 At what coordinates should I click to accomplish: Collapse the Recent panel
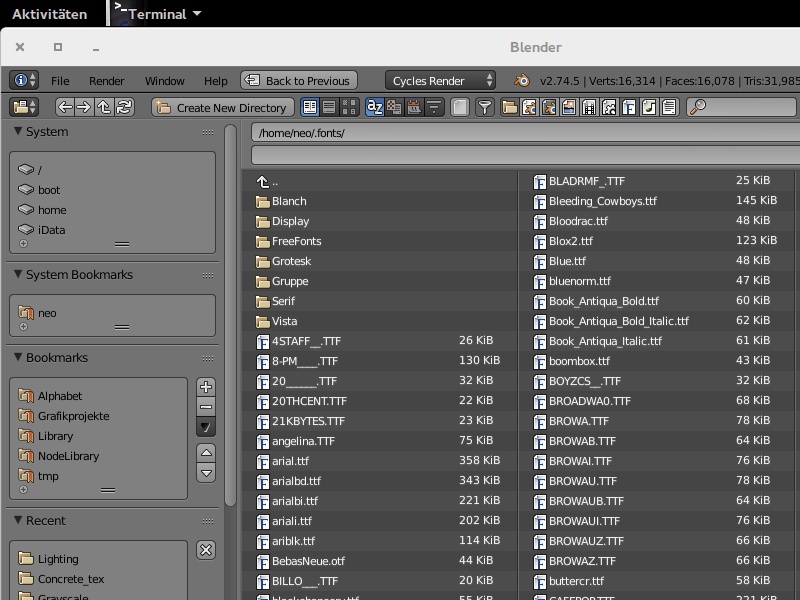18,520
